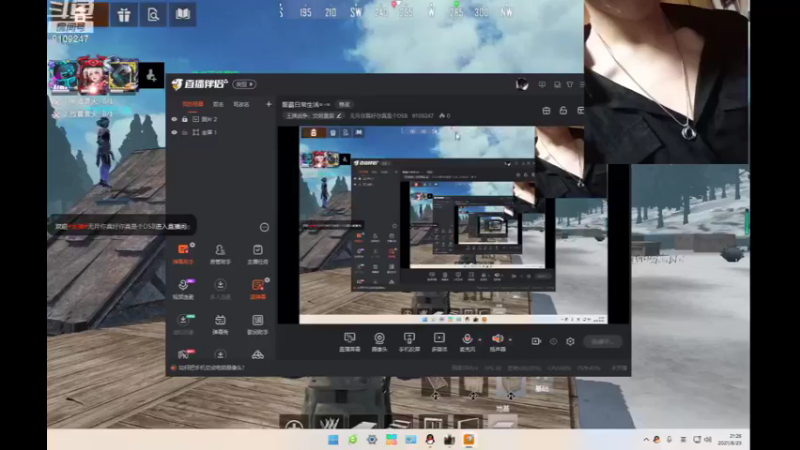
Task: Open the user avatar in streaming app header
Action: 521,84
